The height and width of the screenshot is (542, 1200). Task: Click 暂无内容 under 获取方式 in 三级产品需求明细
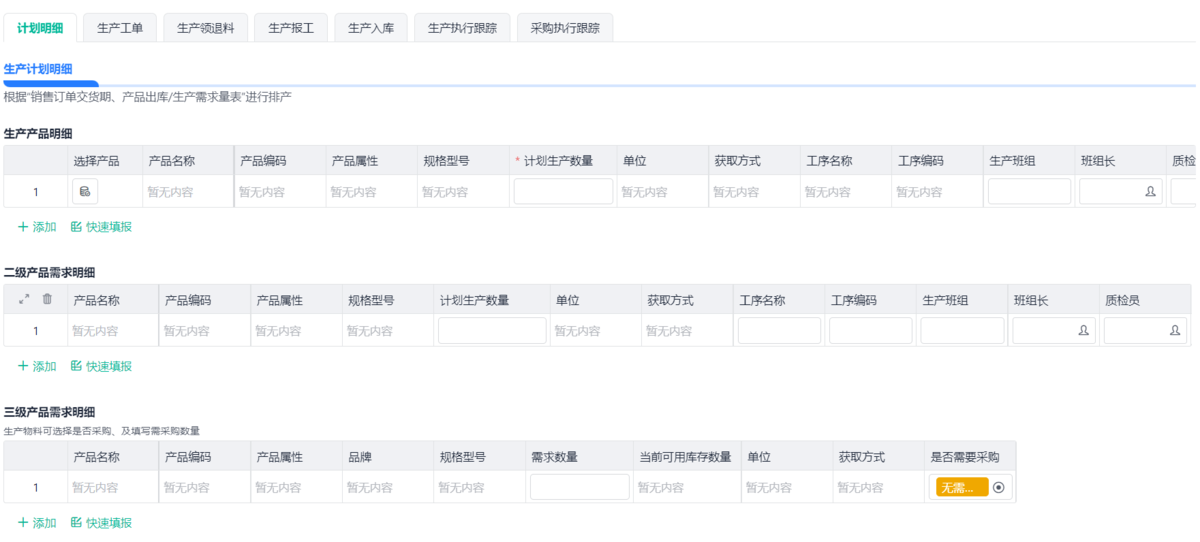(861, 488)
